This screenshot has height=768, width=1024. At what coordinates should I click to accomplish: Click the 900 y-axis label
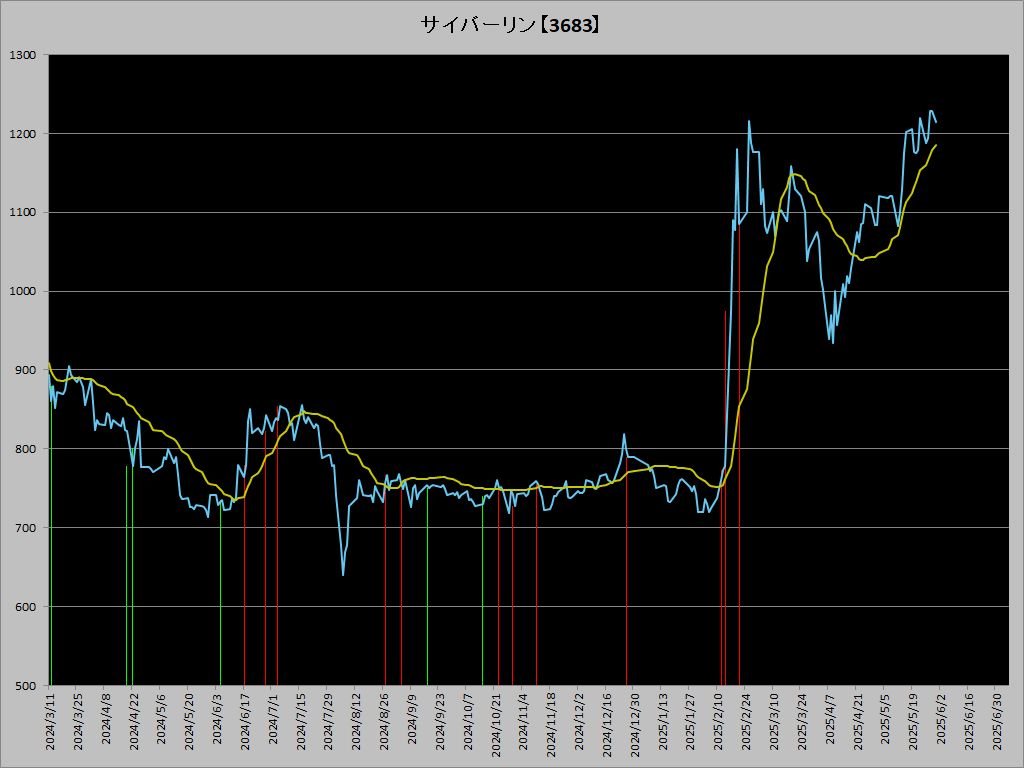click(x=25, y=370)
